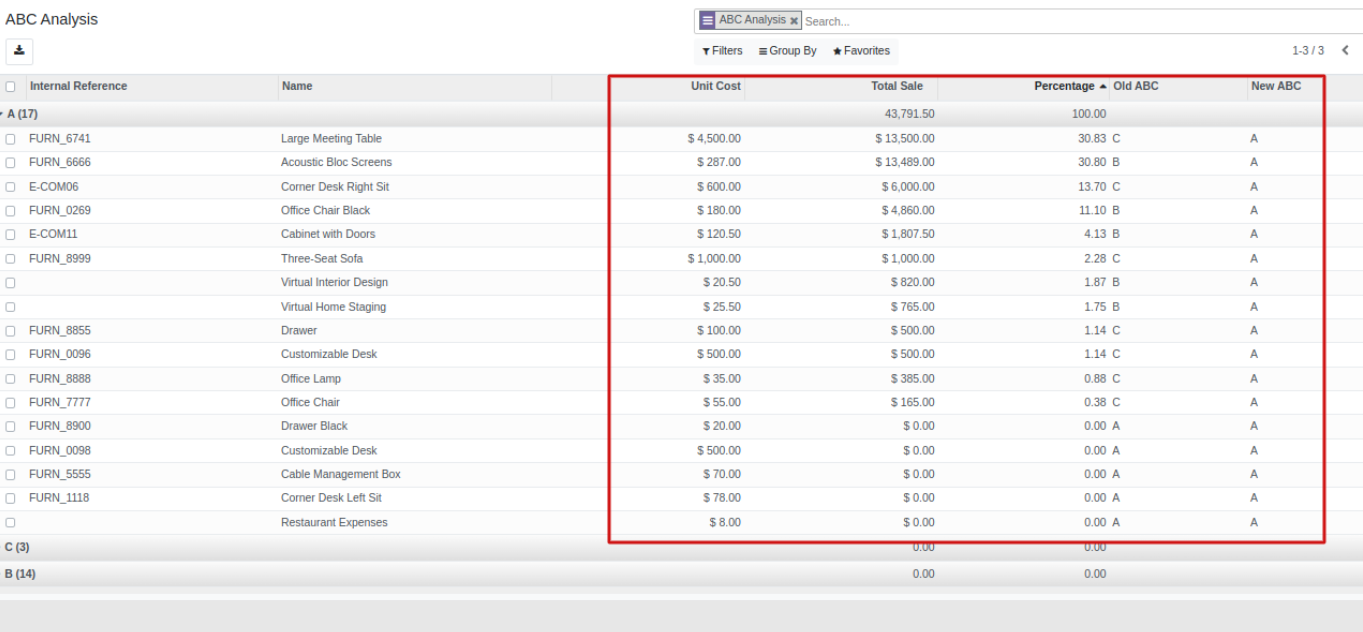Image resolution: width=1363 pixels, height=632 pixels.
Task: Expand the C (3) group
Action: click(x=17, y=547)
